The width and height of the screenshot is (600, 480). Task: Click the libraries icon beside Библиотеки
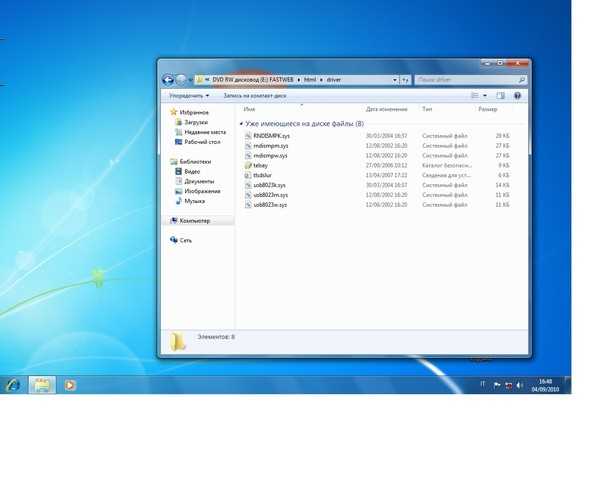[174, 162]
